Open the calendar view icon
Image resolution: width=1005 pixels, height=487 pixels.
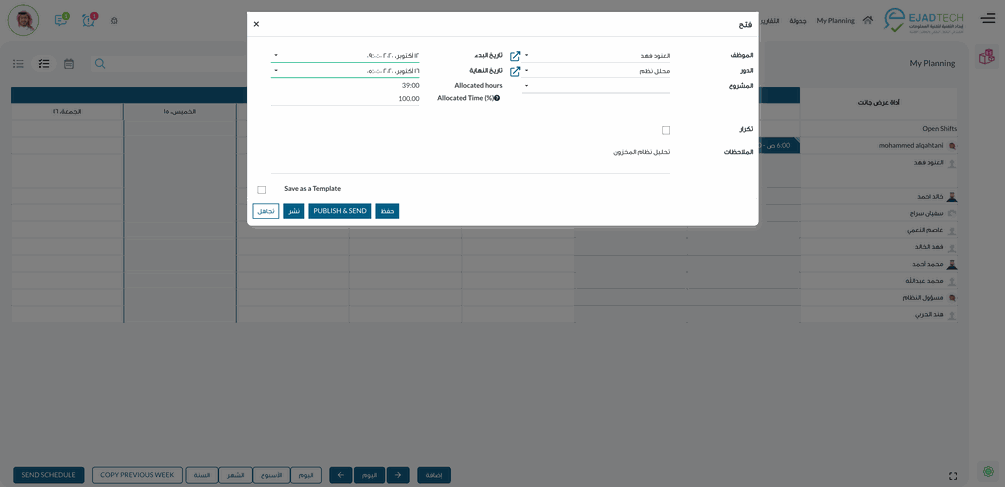click(69, 64)
